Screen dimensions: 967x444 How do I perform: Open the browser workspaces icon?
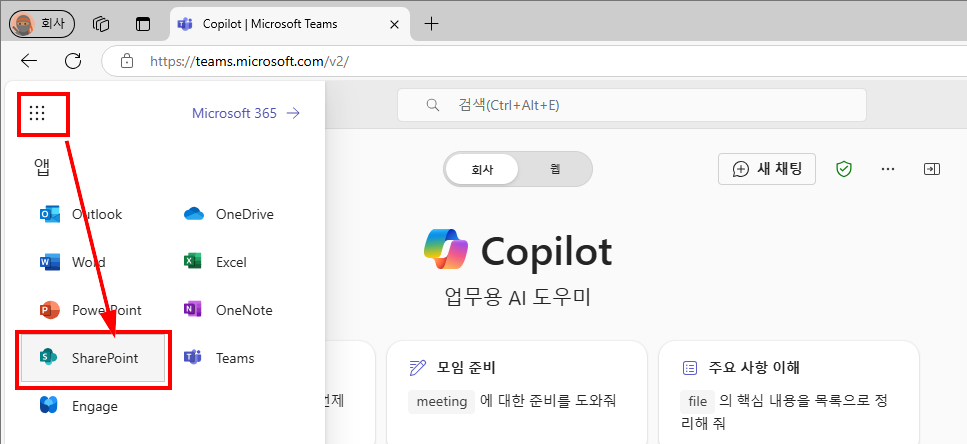click(101, 24)
